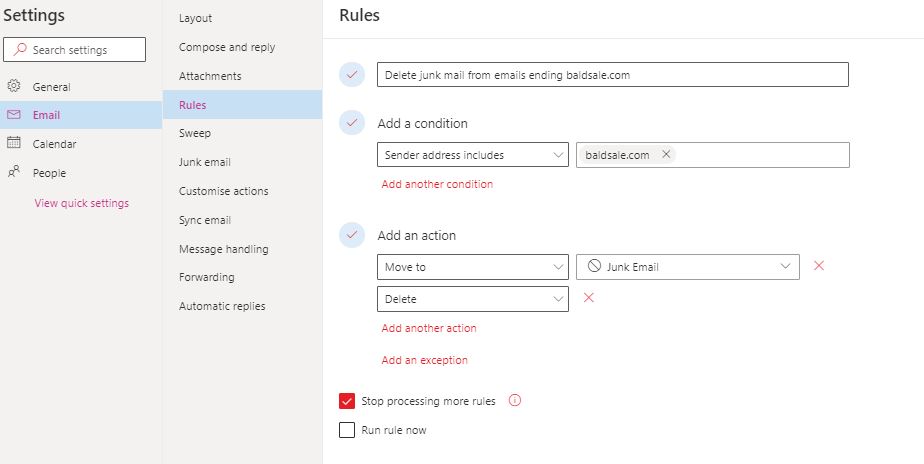Image resolution: width=924 pixels, height=464 pixels.
Task: Click the People icon in sidebar
Action: coord(14,172)
